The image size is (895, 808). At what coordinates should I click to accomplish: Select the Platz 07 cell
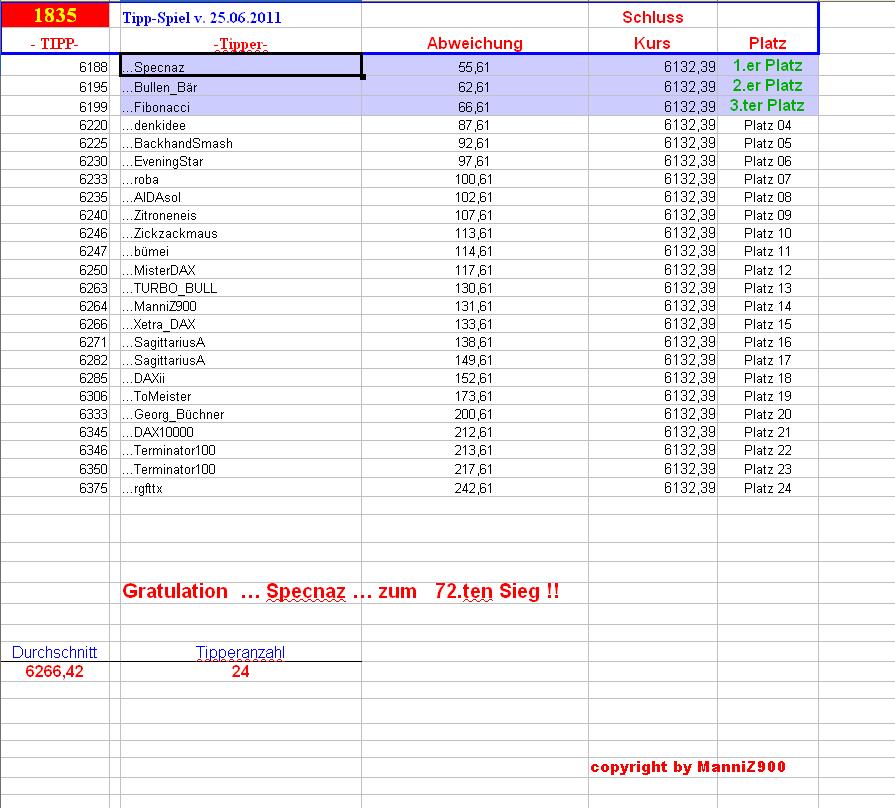[767, 179]
